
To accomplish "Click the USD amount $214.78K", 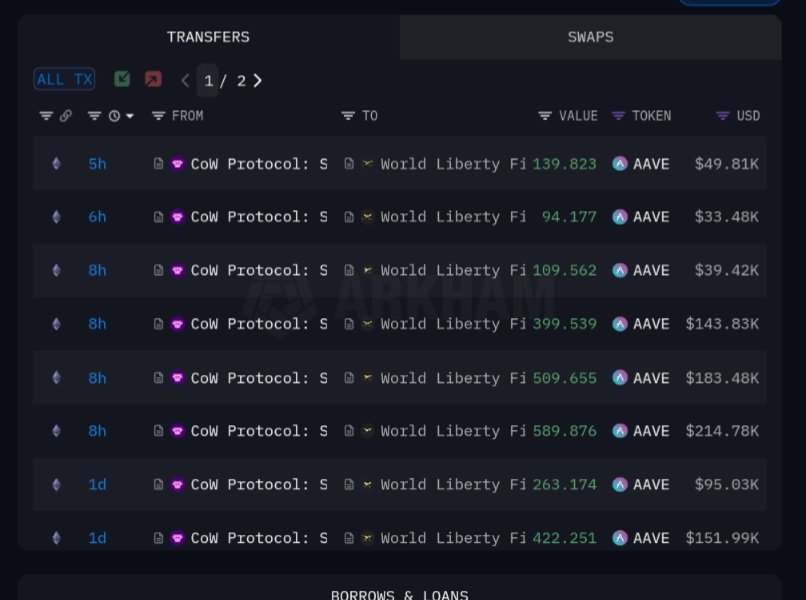I will pyautogui.click(x=722, y=431).
